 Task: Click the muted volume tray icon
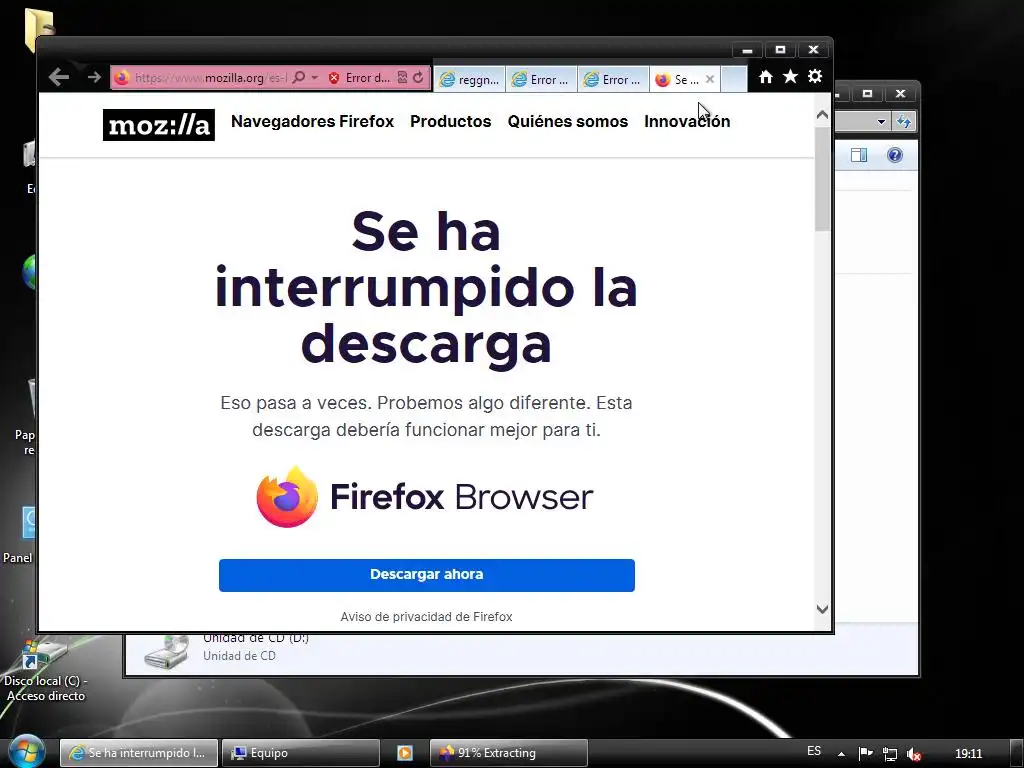point(914,754)
